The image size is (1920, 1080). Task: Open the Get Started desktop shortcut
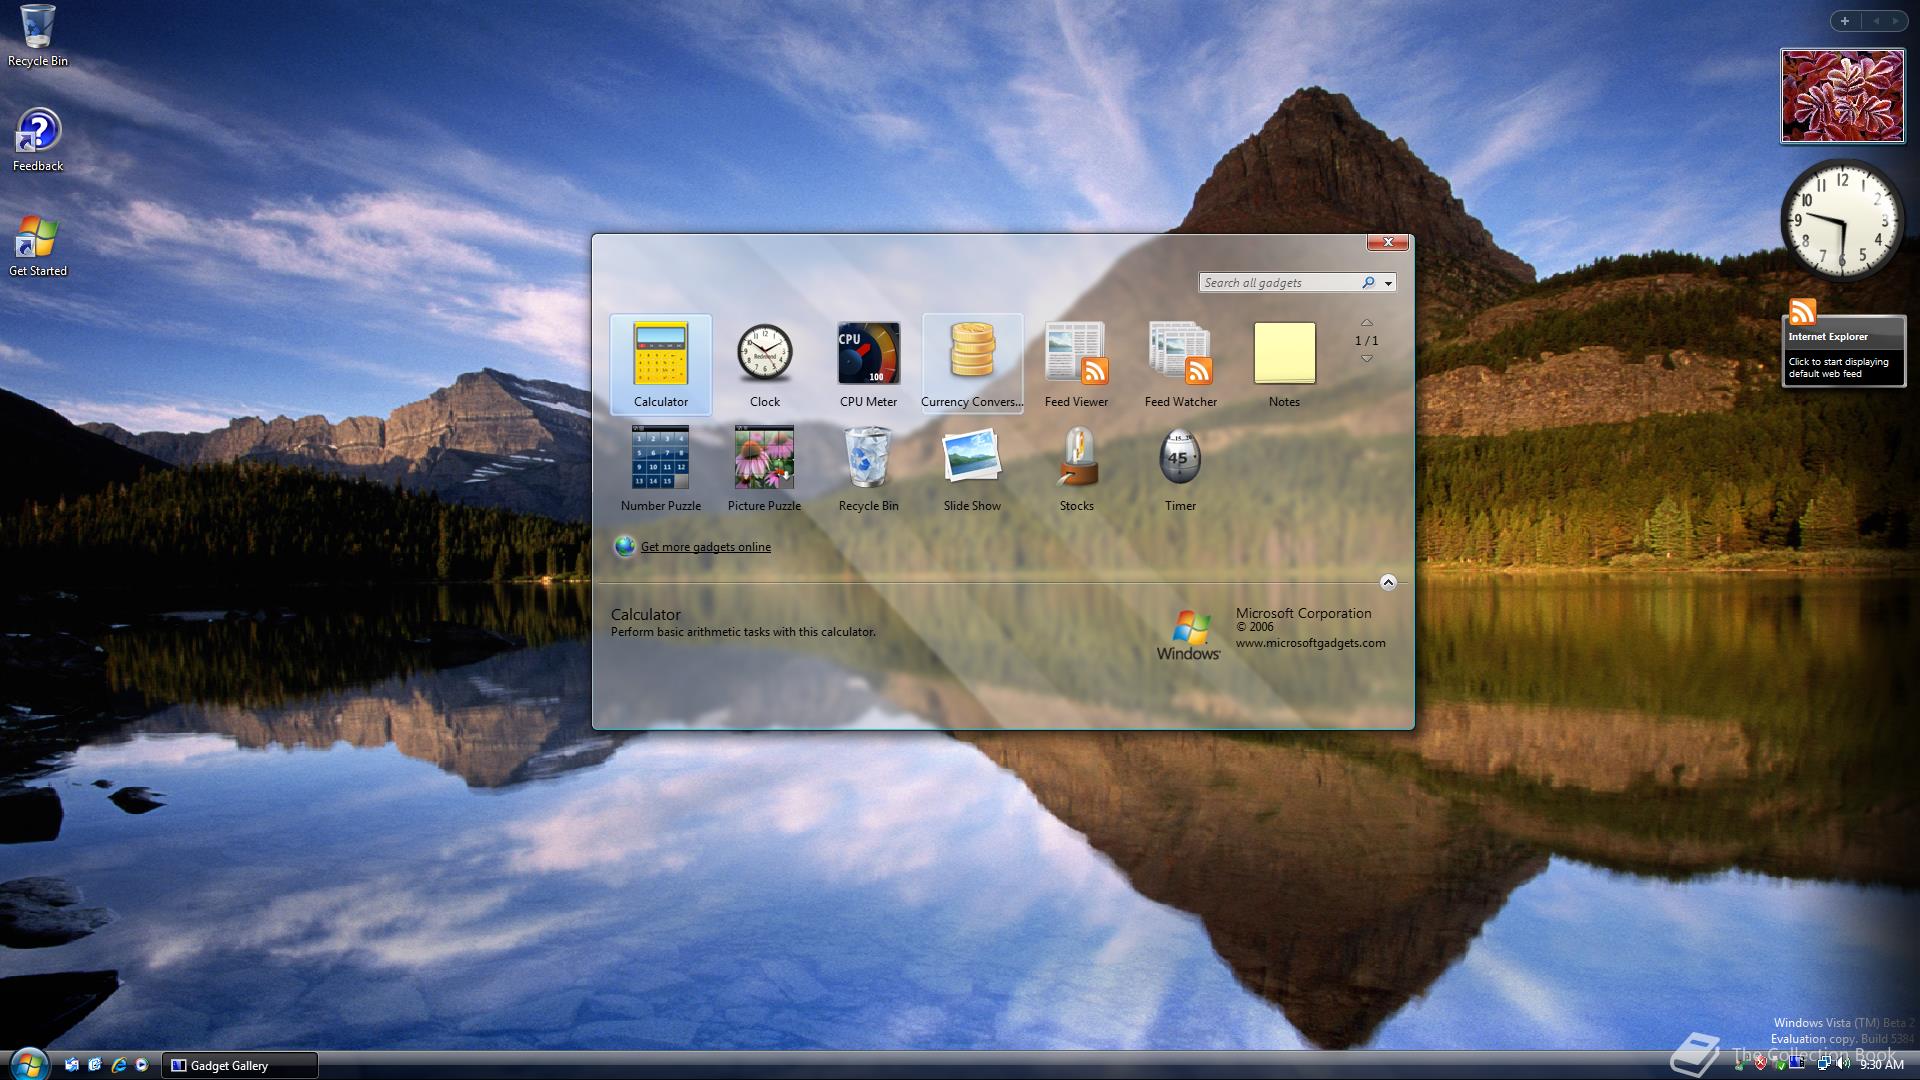pyautogui.click(x=38, y=246)
